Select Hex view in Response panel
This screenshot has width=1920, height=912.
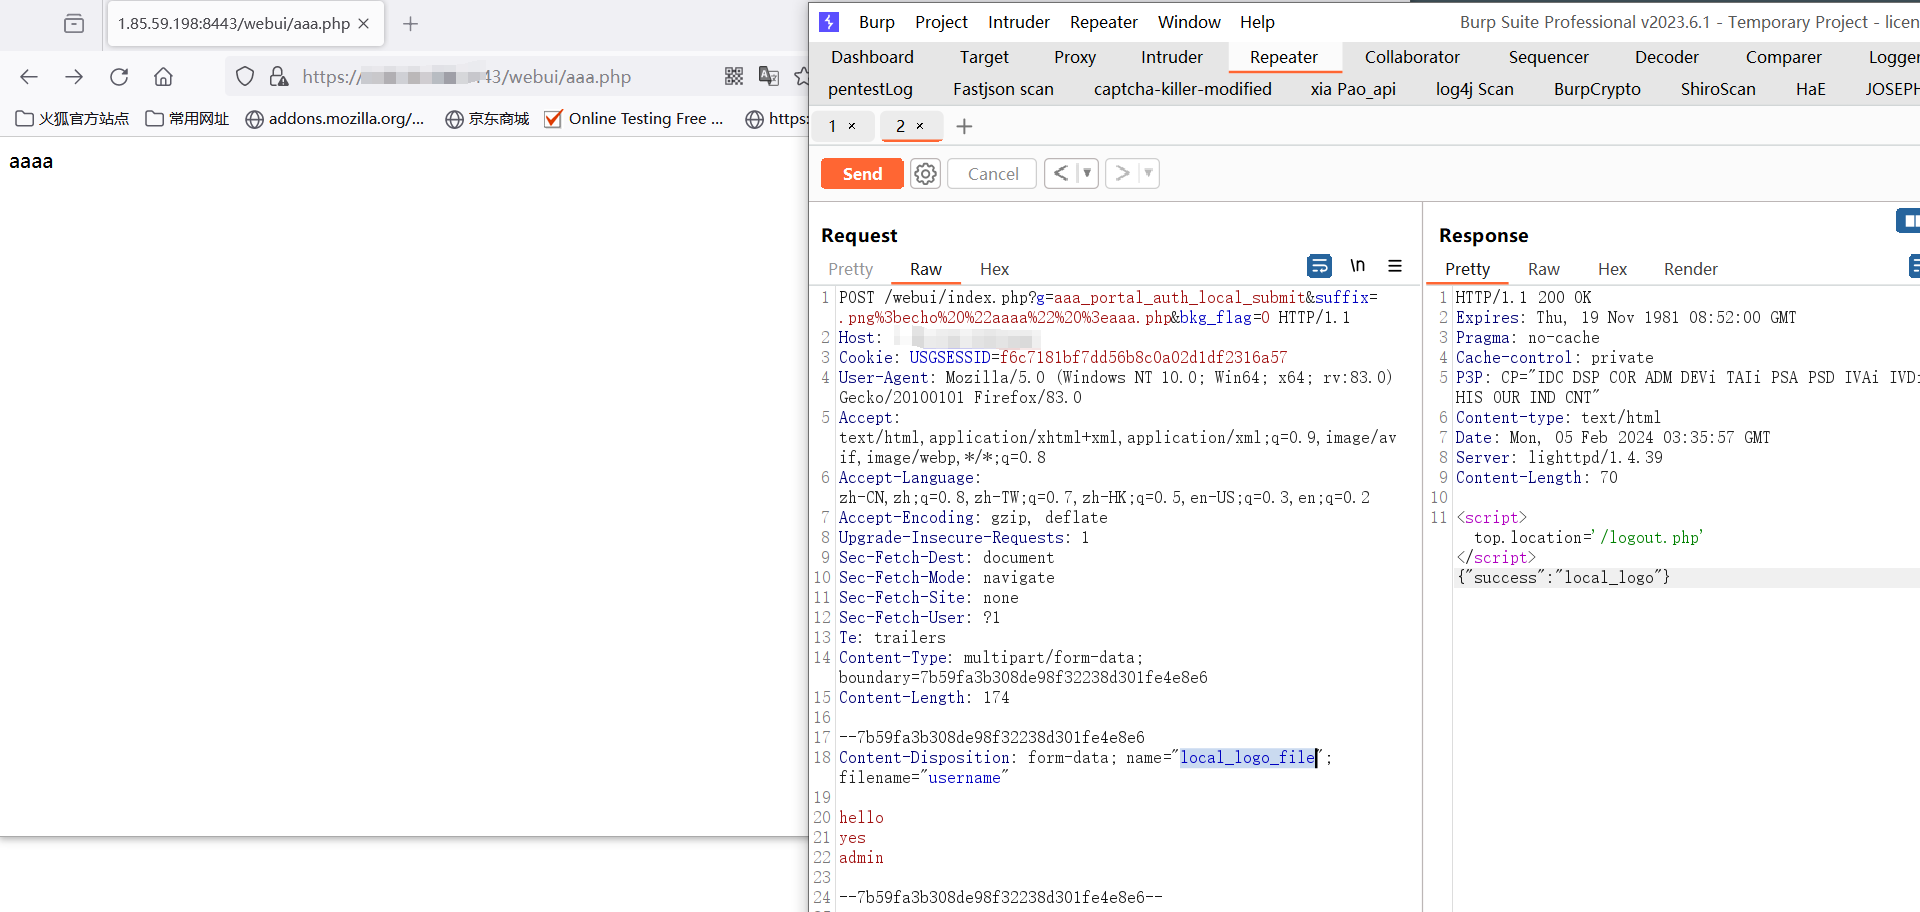(1612, 269)
